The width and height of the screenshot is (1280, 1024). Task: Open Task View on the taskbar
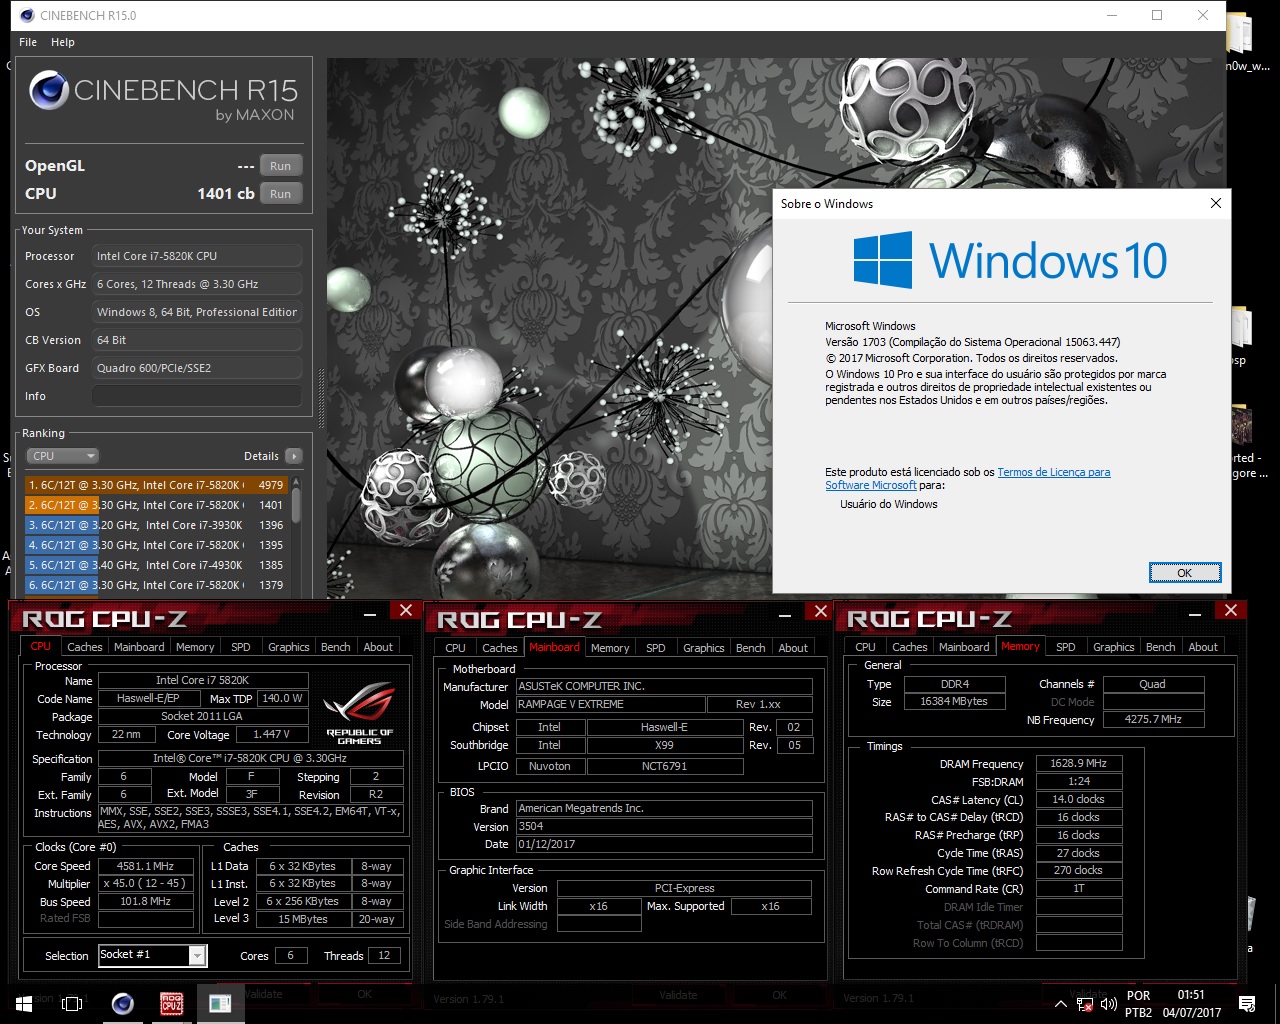tap(72, 1003)
